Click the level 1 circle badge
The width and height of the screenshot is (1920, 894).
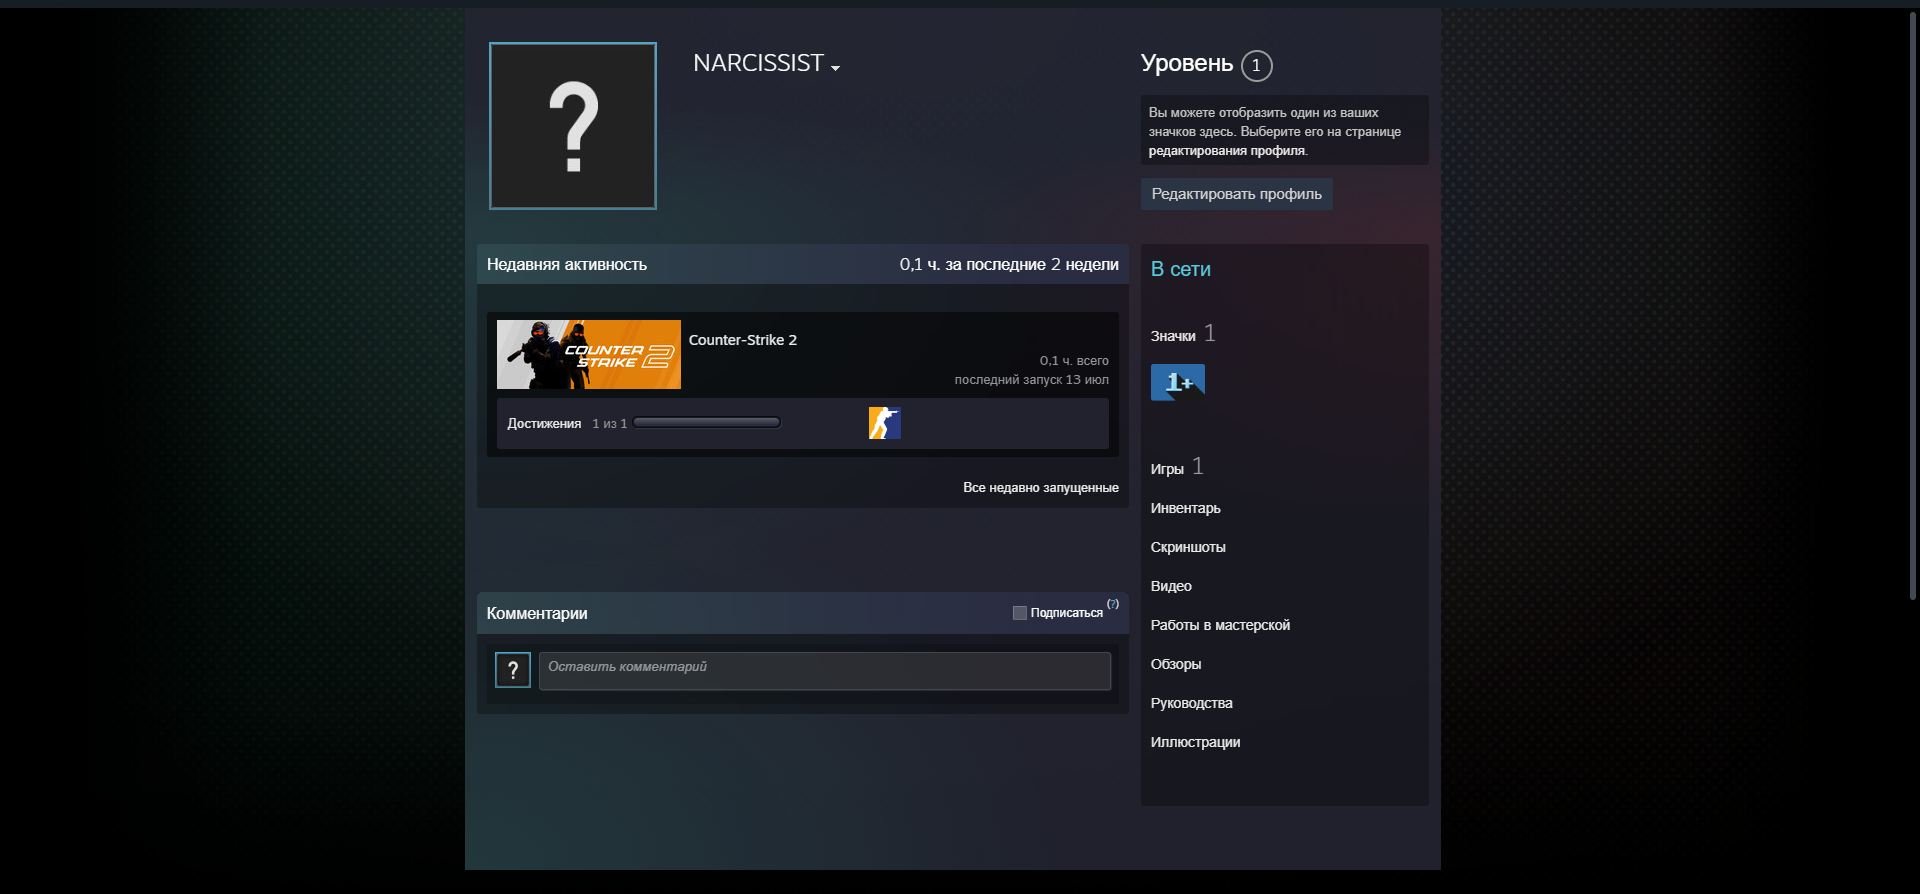point(1257,66)
